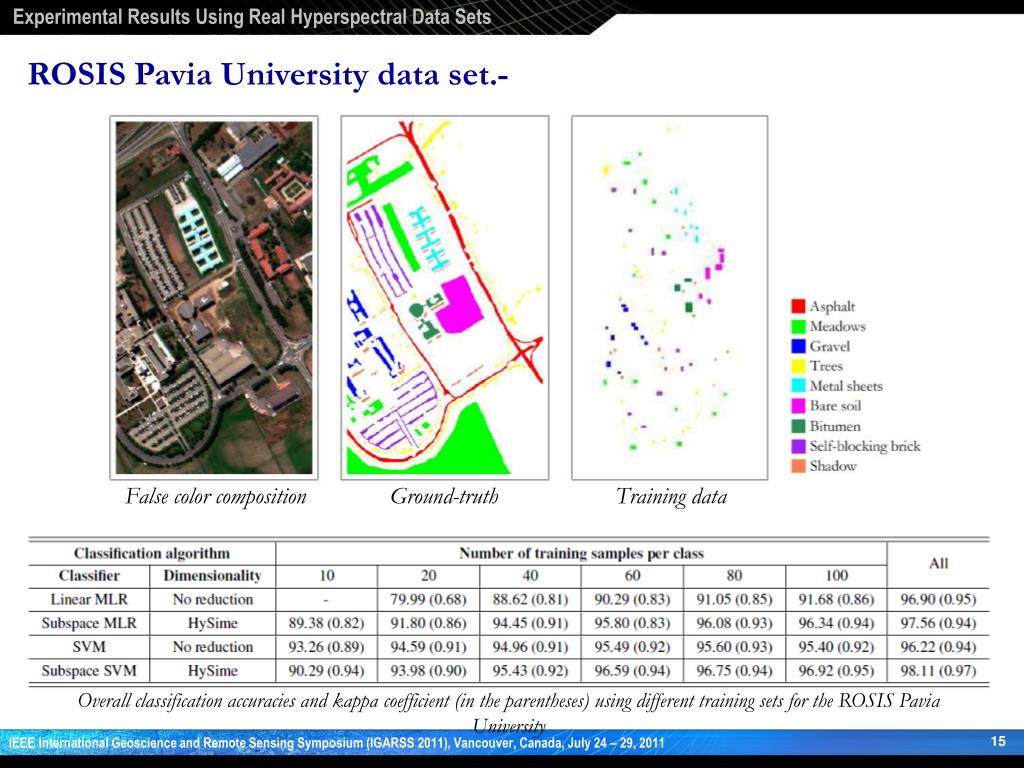Click the cell '90.29 (0.94)'

click(327, 671)
